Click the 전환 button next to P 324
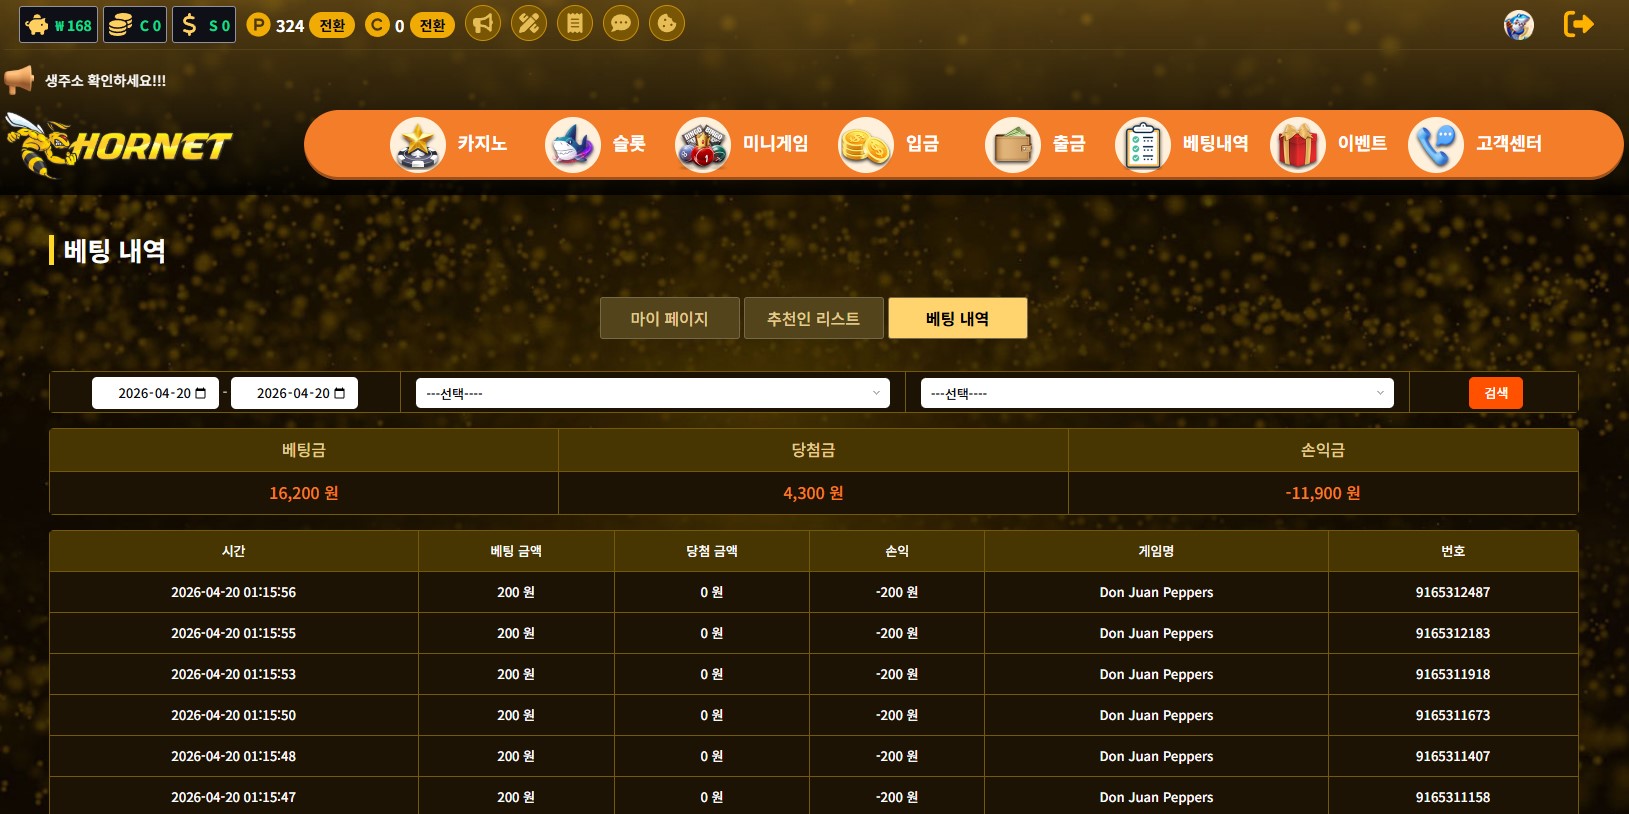This screenshot has width=1629, height=814. pyautogui.click(x=332, y=25)
